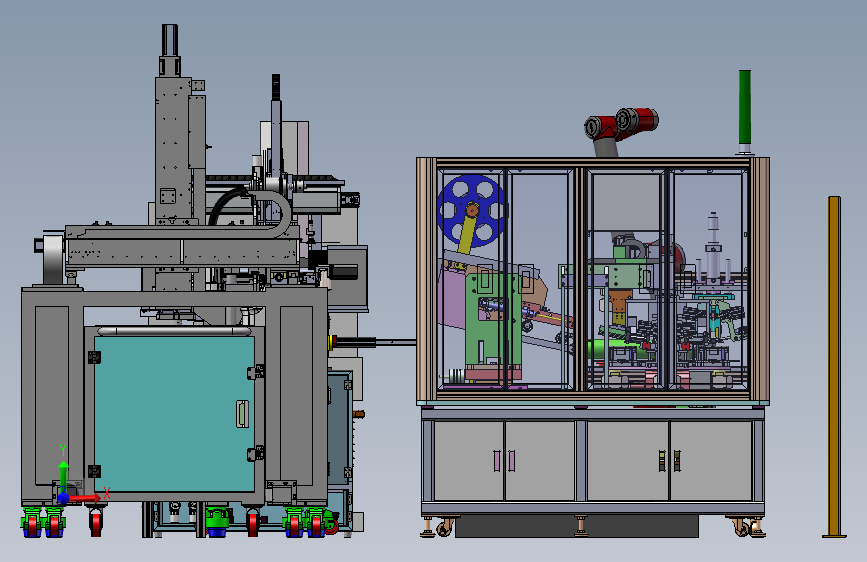The image size is (867, 562).
Task: Click the handle on the teal door
Action: coord(242,414)
